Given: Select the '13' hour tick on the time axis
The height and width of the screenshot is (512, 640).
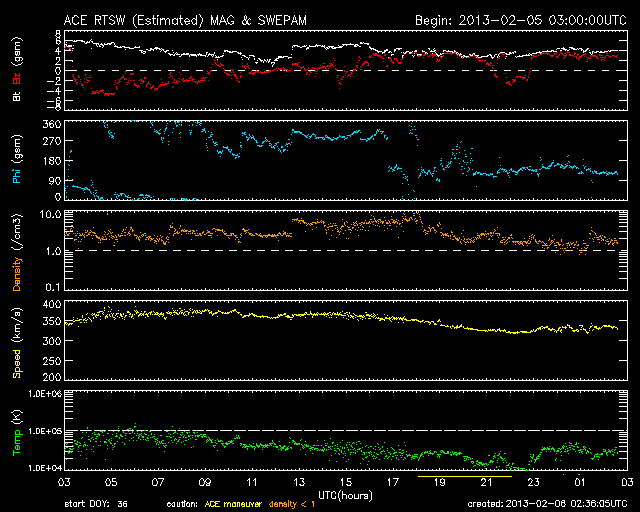Looking at the screenshot, I should (299, 482).
